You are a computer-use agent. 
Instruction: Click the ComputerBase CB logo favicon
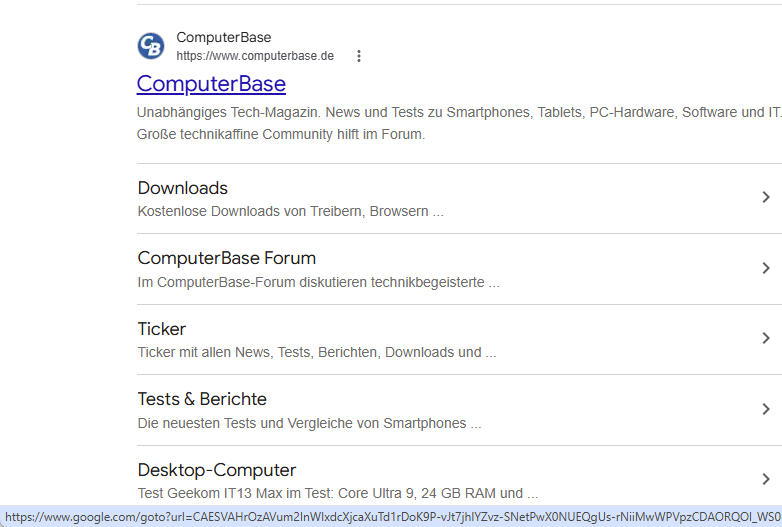[151, 46]
